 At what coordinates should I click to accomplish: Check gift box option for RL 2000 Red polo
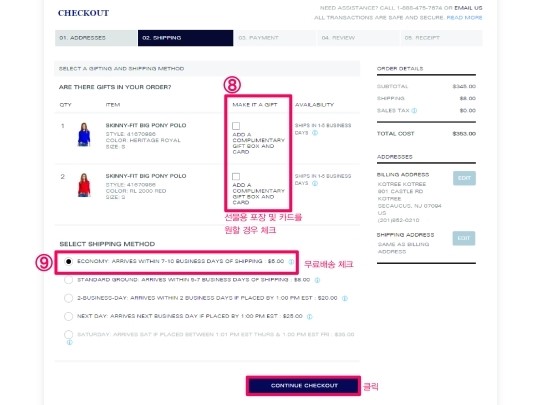pos(236,176)
